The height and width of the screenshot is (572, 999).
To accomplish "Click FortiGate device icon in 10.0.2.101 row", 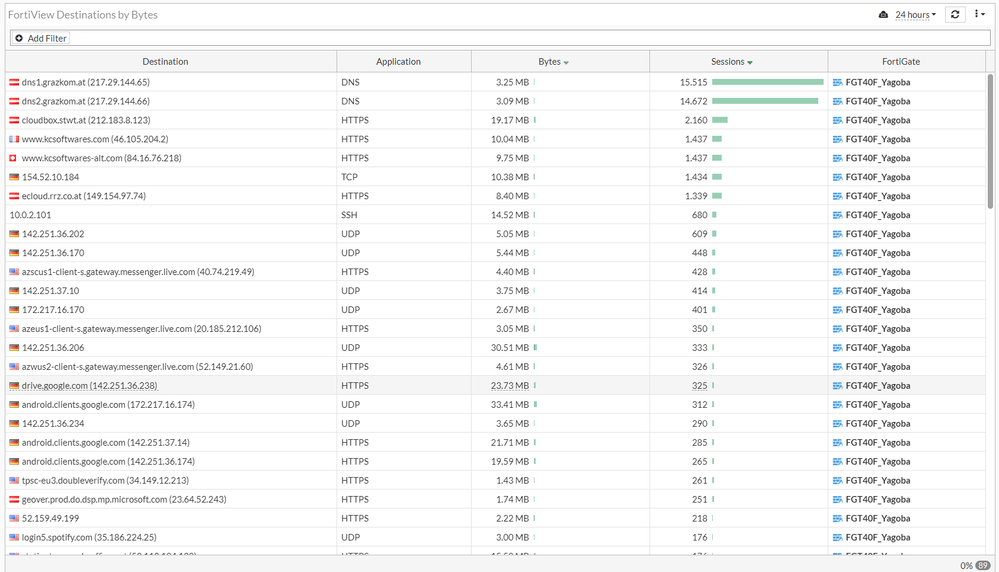I will tap(838, 215).
